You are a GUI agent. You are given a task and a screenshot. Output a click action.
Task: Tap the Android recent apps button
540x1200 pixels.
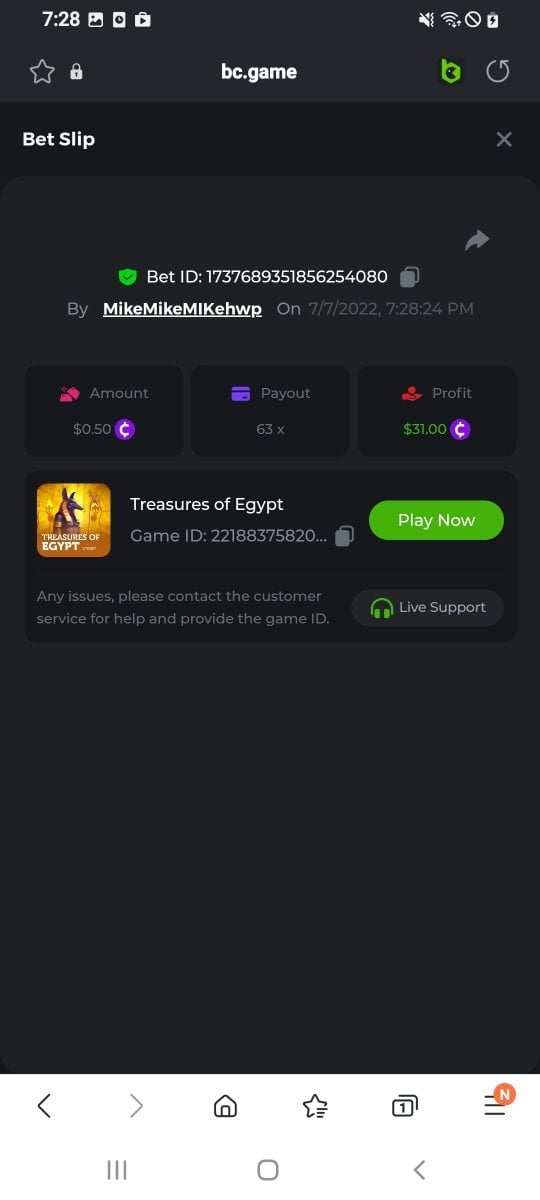click(117, 1170)
